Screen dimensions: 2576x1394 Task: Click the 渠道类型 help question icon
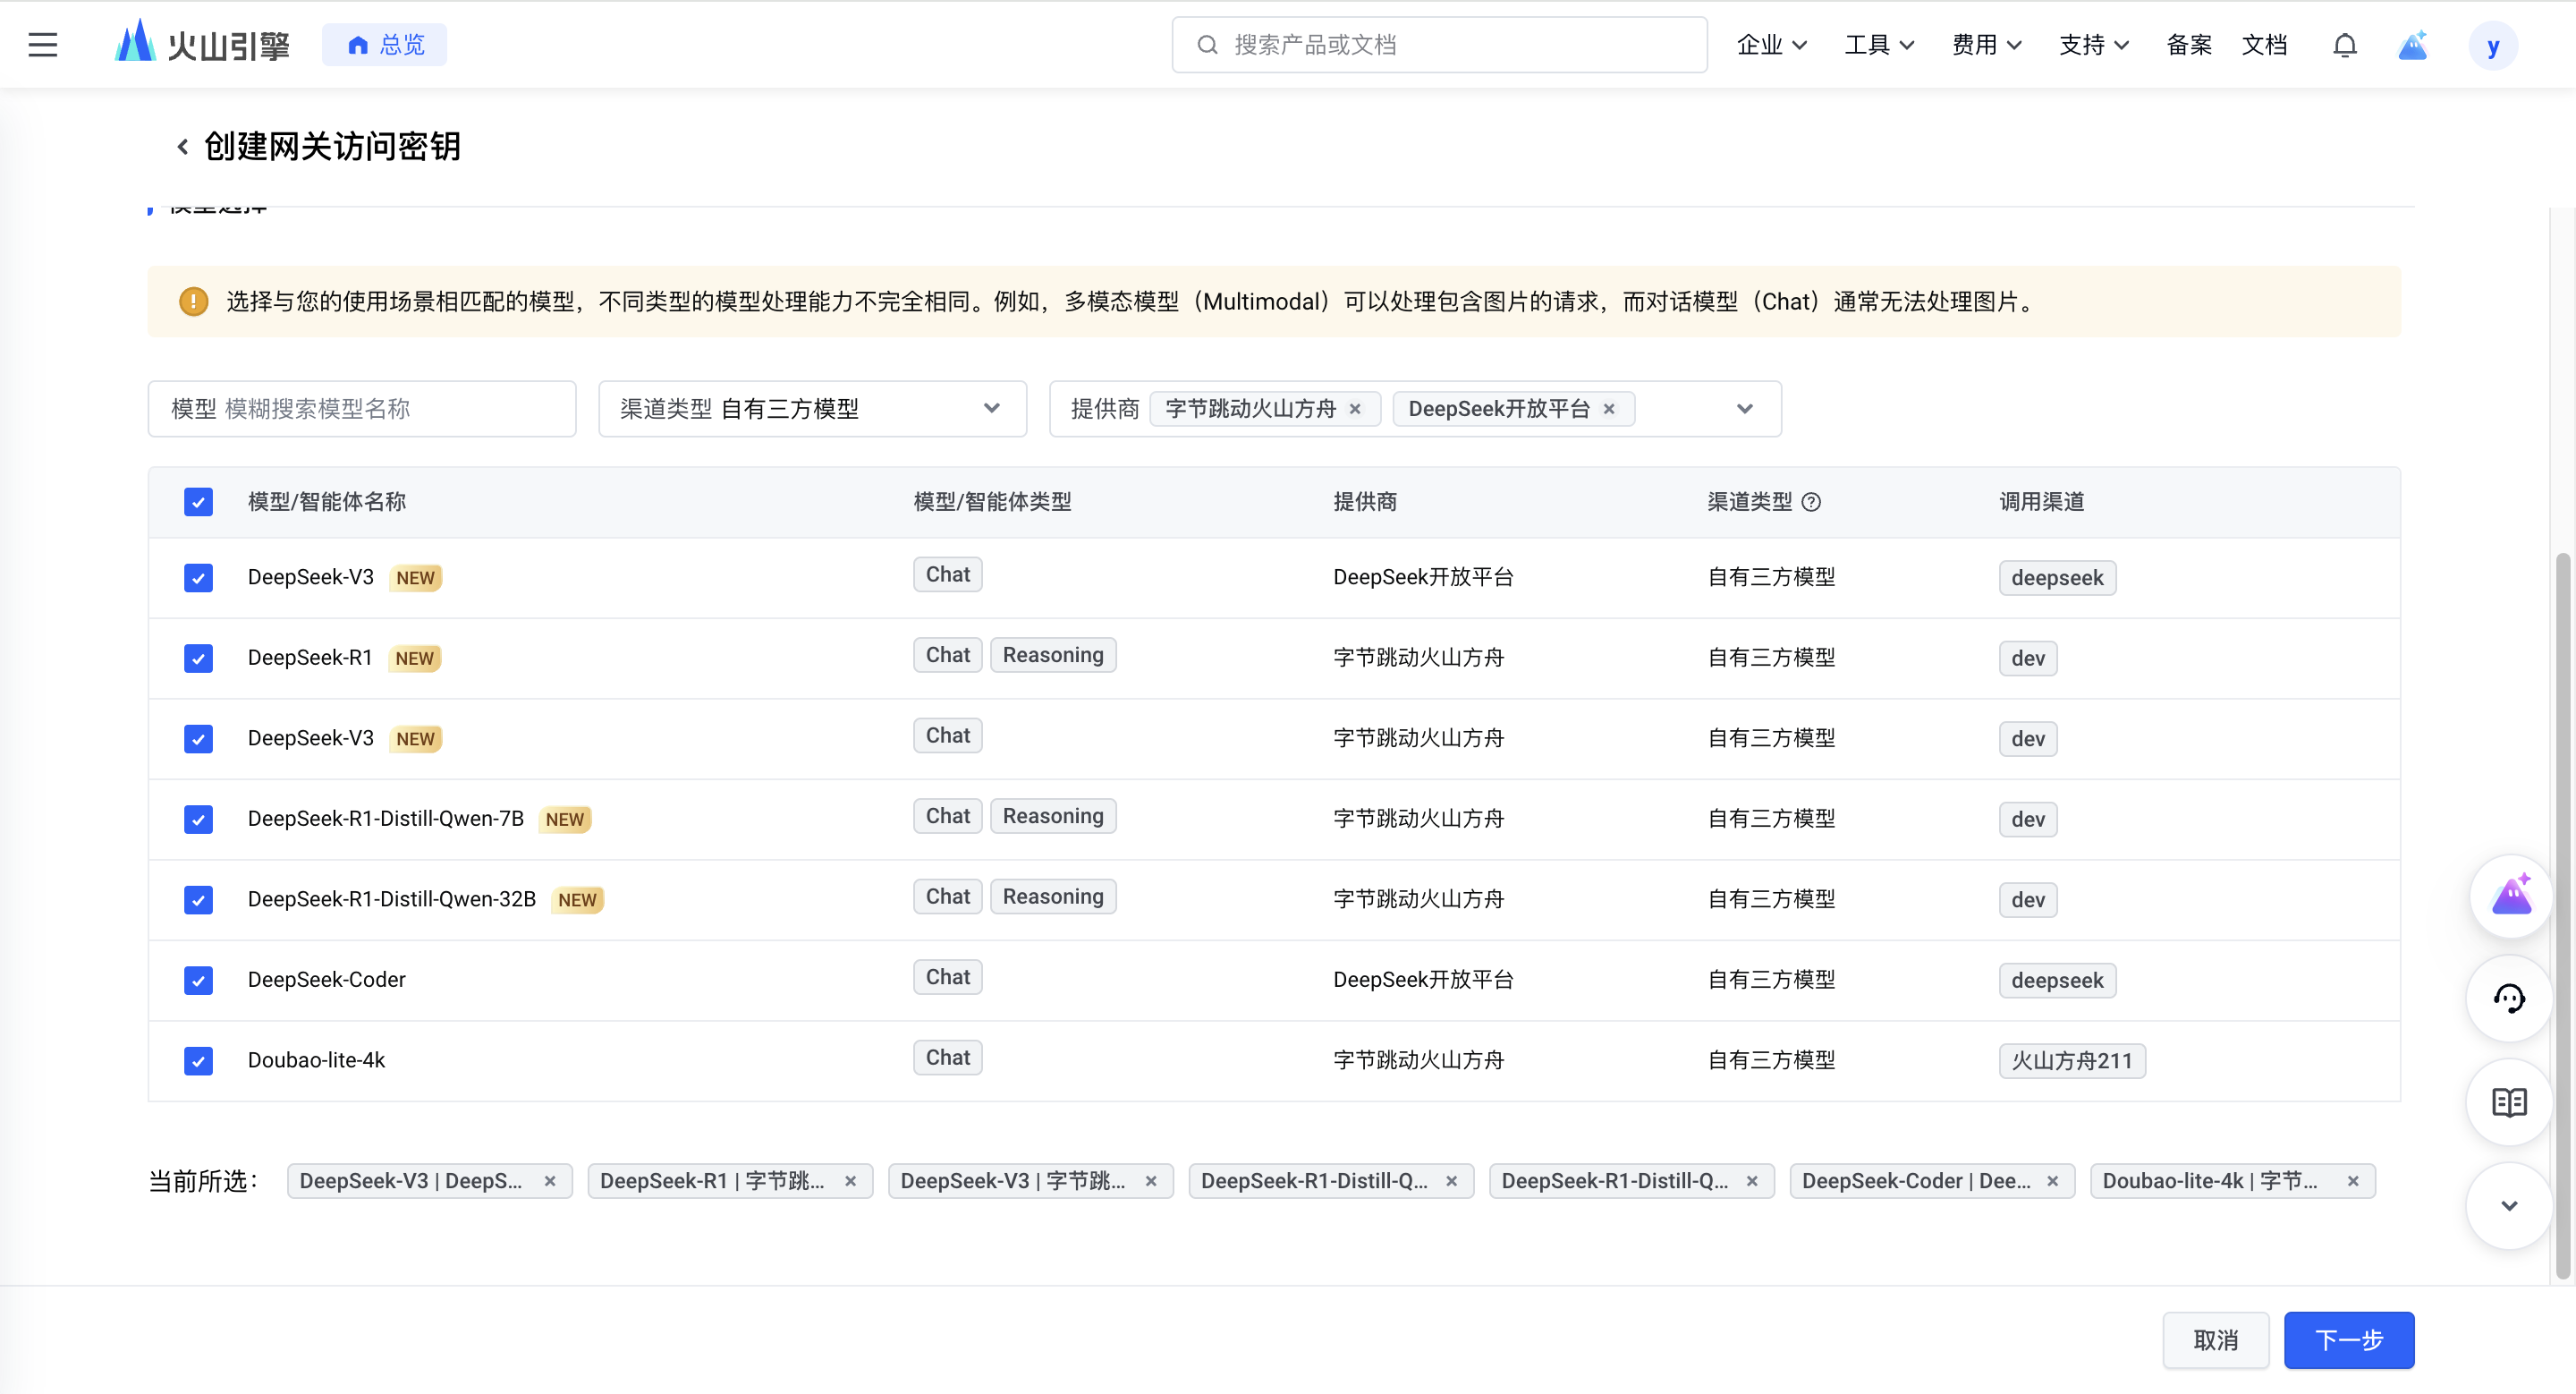pos(1811,502)
